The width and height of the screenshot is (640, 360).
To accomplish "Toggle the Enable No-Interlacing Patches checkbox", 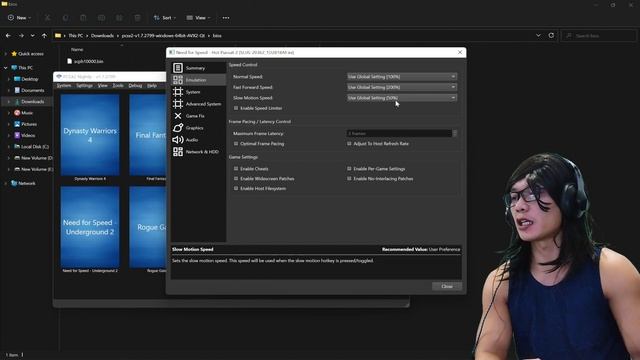I will pos(349,178).
